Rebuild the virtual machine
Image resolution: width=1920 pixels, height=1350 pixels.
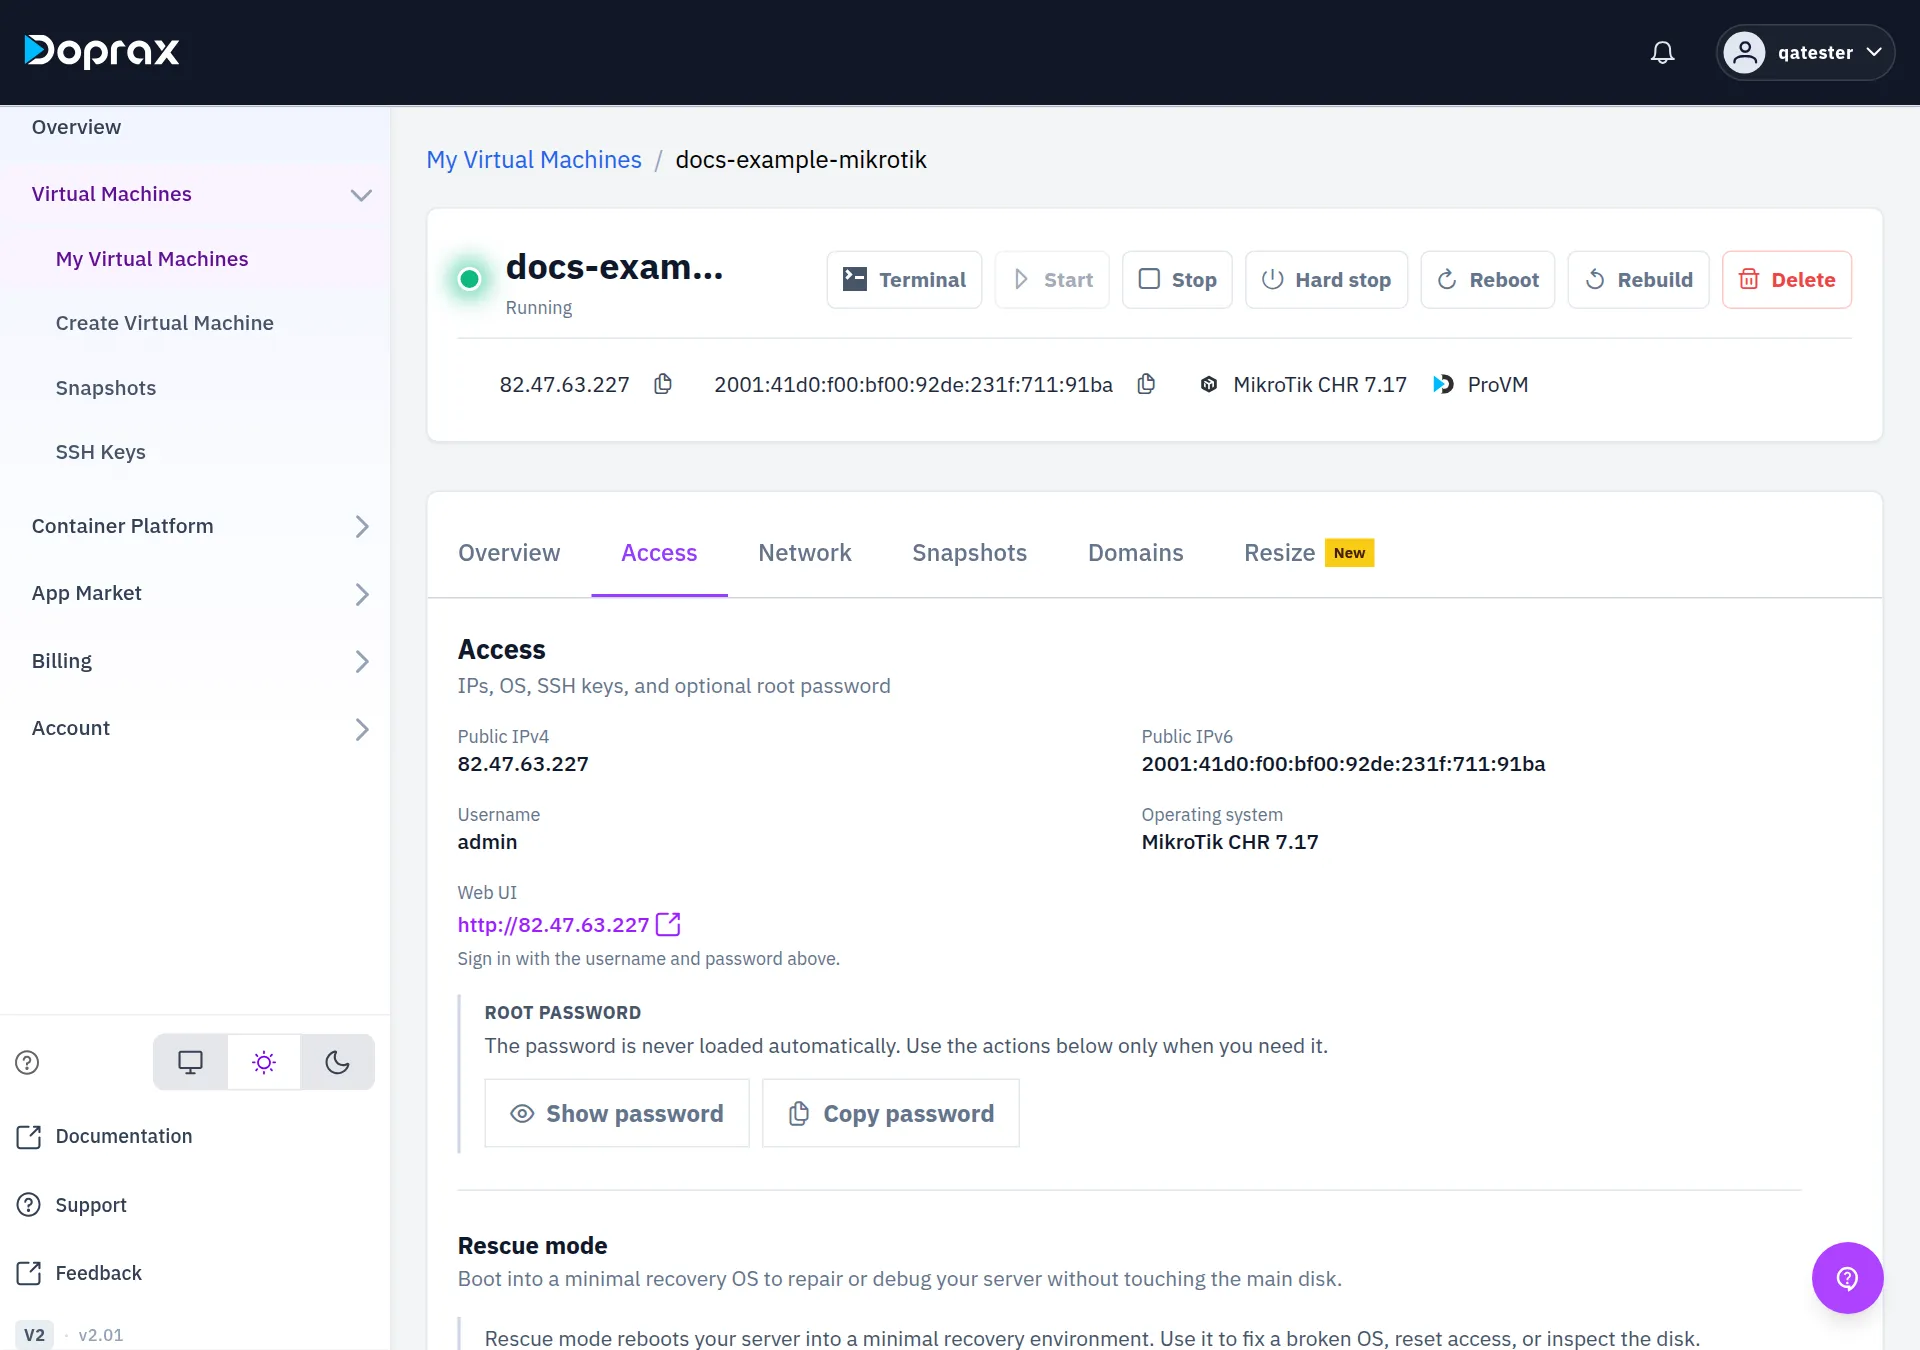(x=1638, y=280)
